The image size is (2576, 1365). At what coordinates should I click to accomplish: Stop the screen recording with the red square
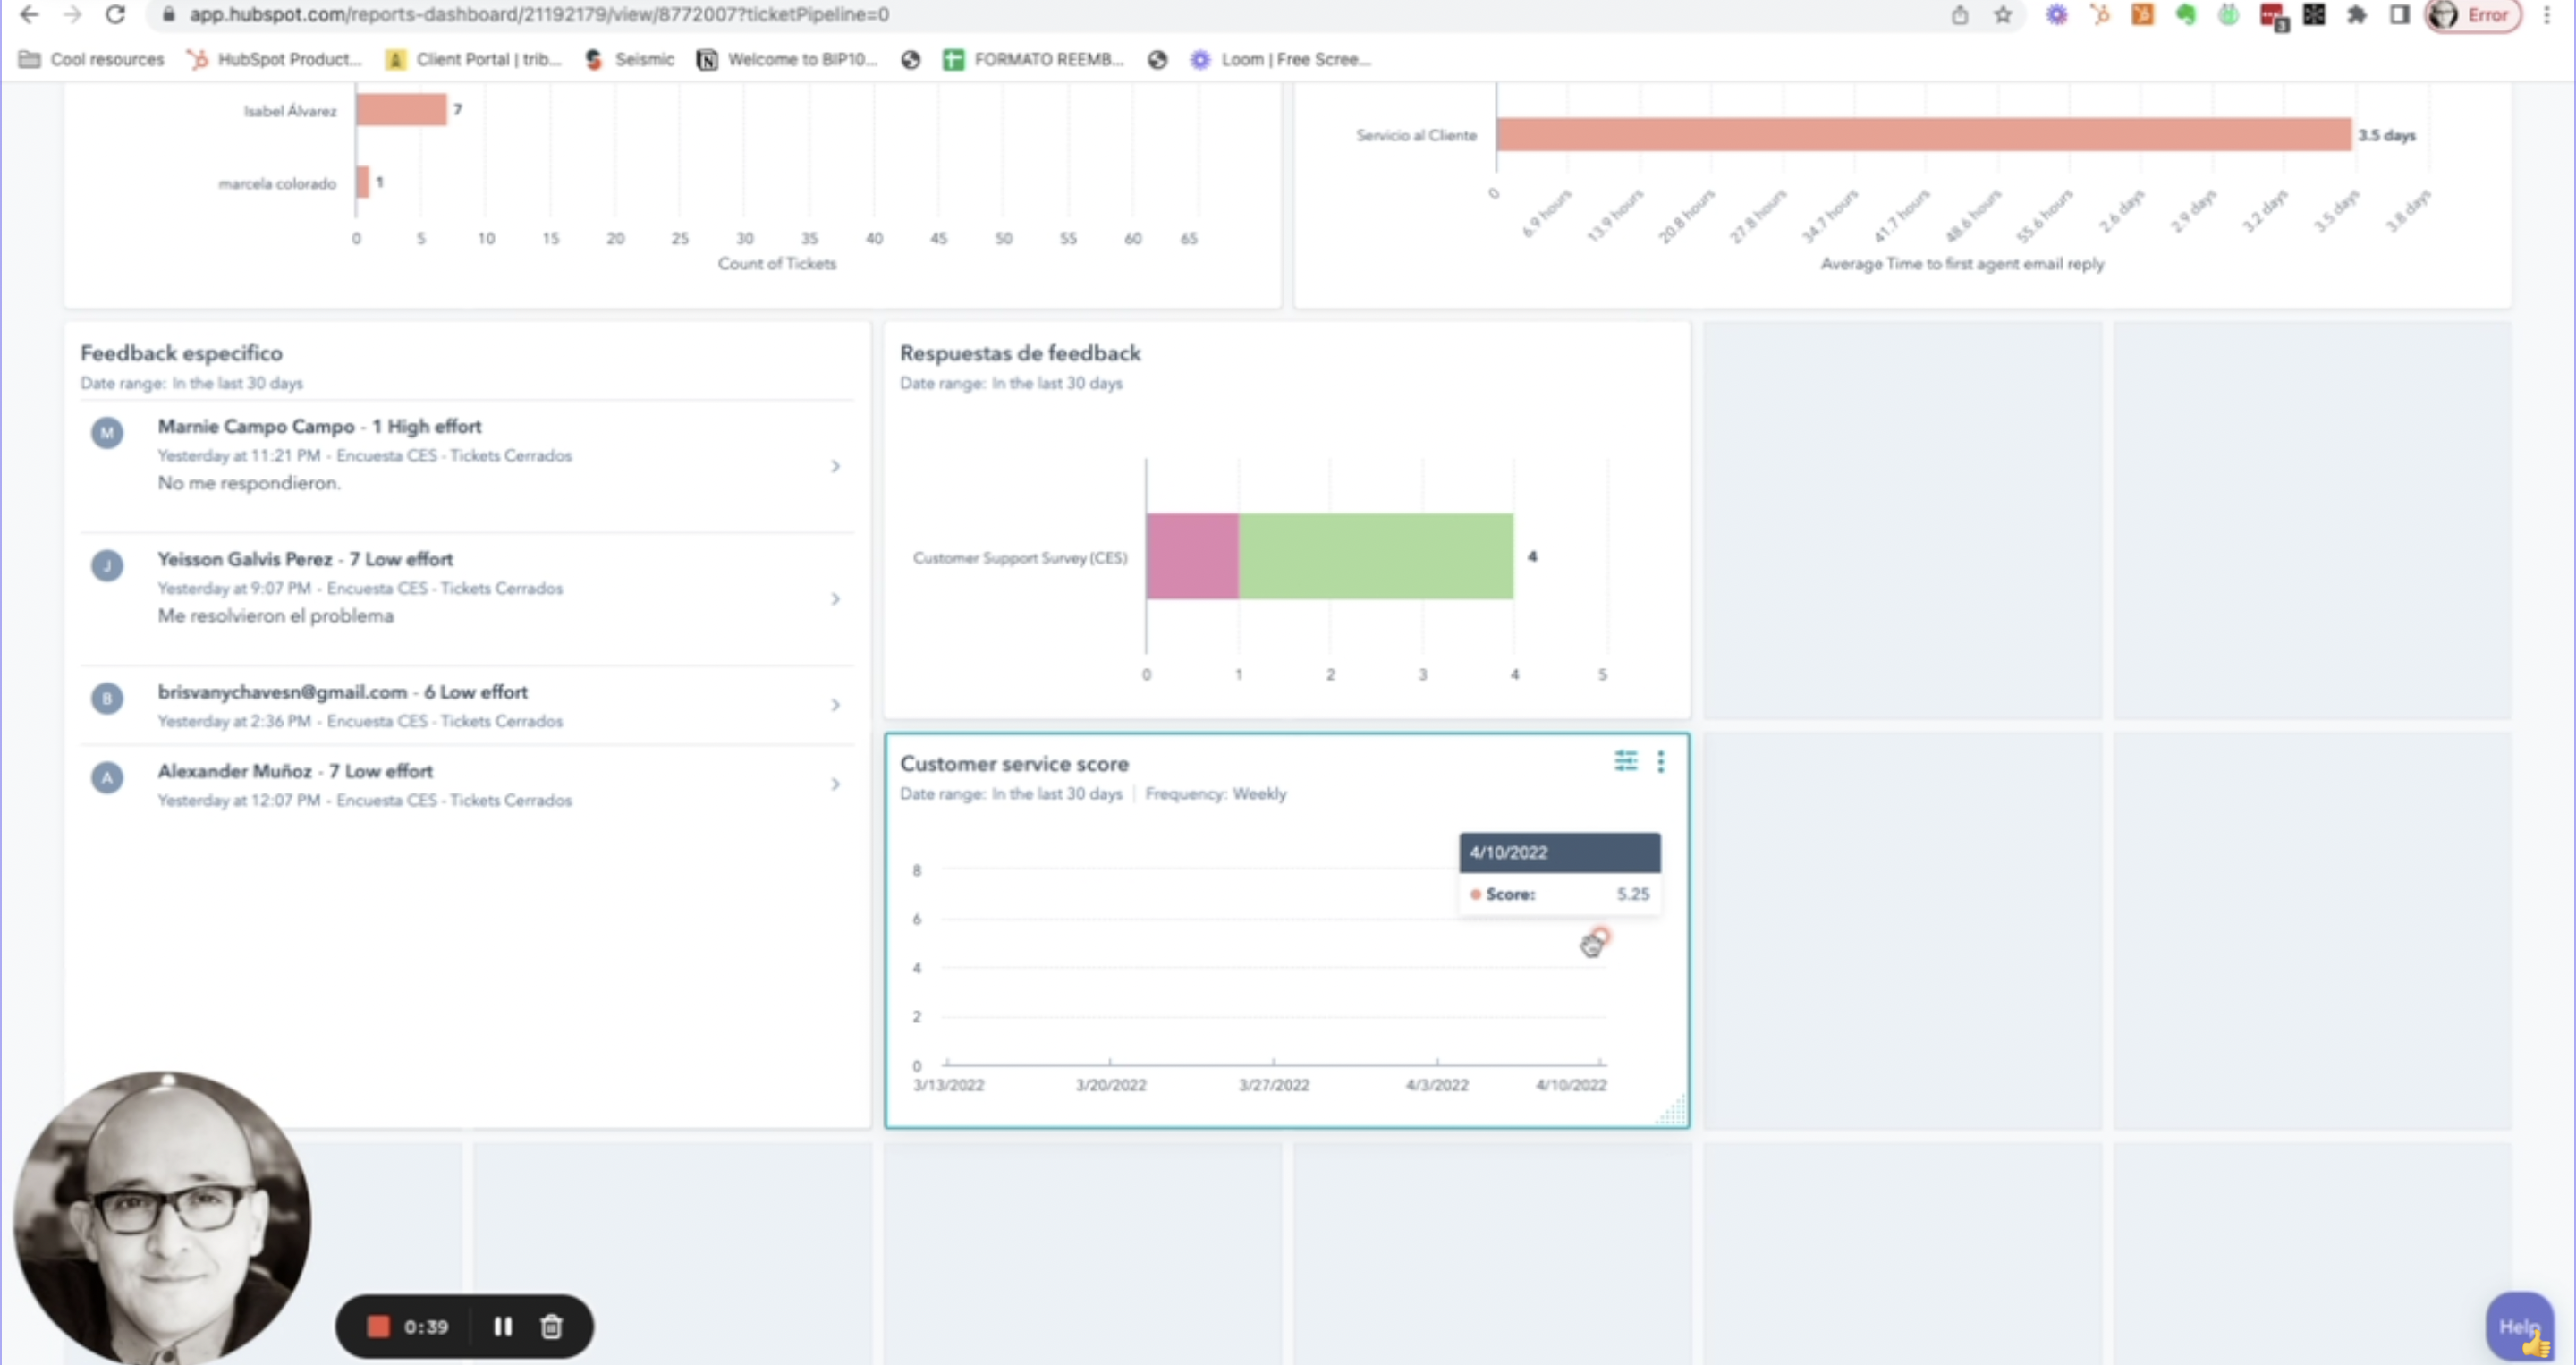378,1327
